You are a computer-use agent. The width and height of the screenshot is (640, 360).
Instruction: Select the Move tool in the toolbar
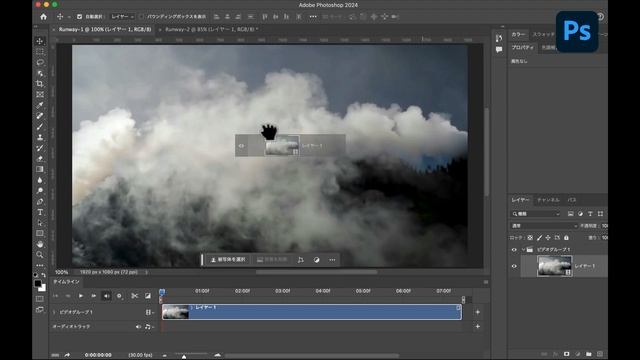pyautogui.click(x=40, y=41)
